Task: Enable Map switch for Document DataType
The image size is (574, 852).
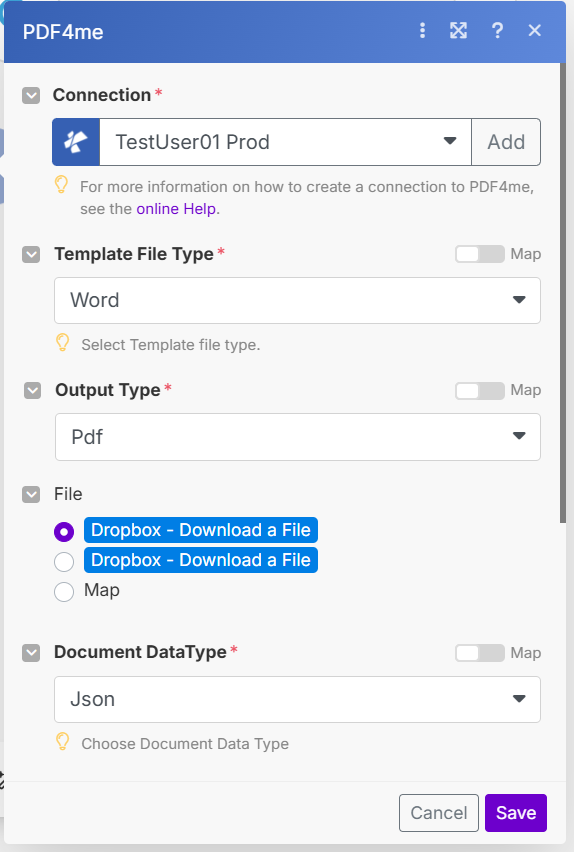Action: click(480, 653)
